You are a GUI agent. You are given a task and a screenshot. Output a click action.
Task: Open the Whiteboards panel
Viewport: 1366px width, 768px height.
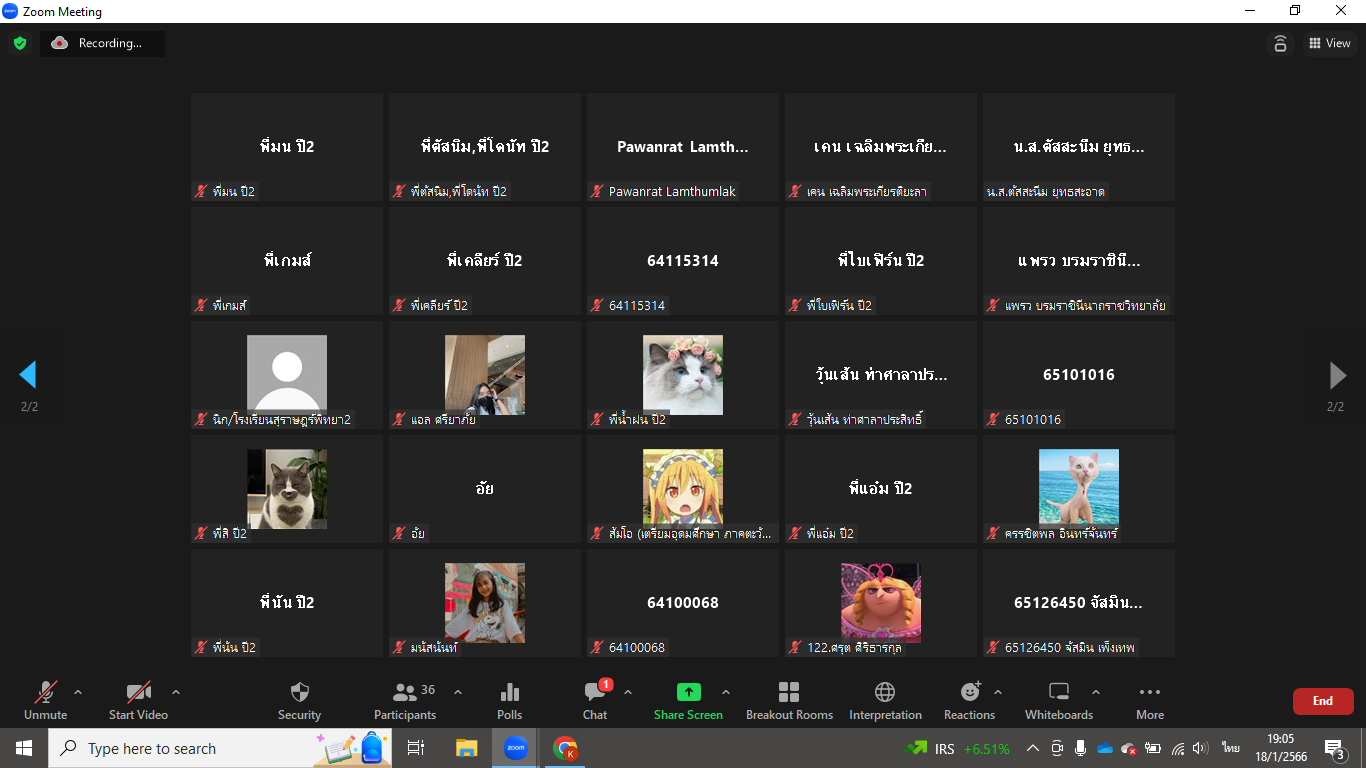(x=1058, y=700)
